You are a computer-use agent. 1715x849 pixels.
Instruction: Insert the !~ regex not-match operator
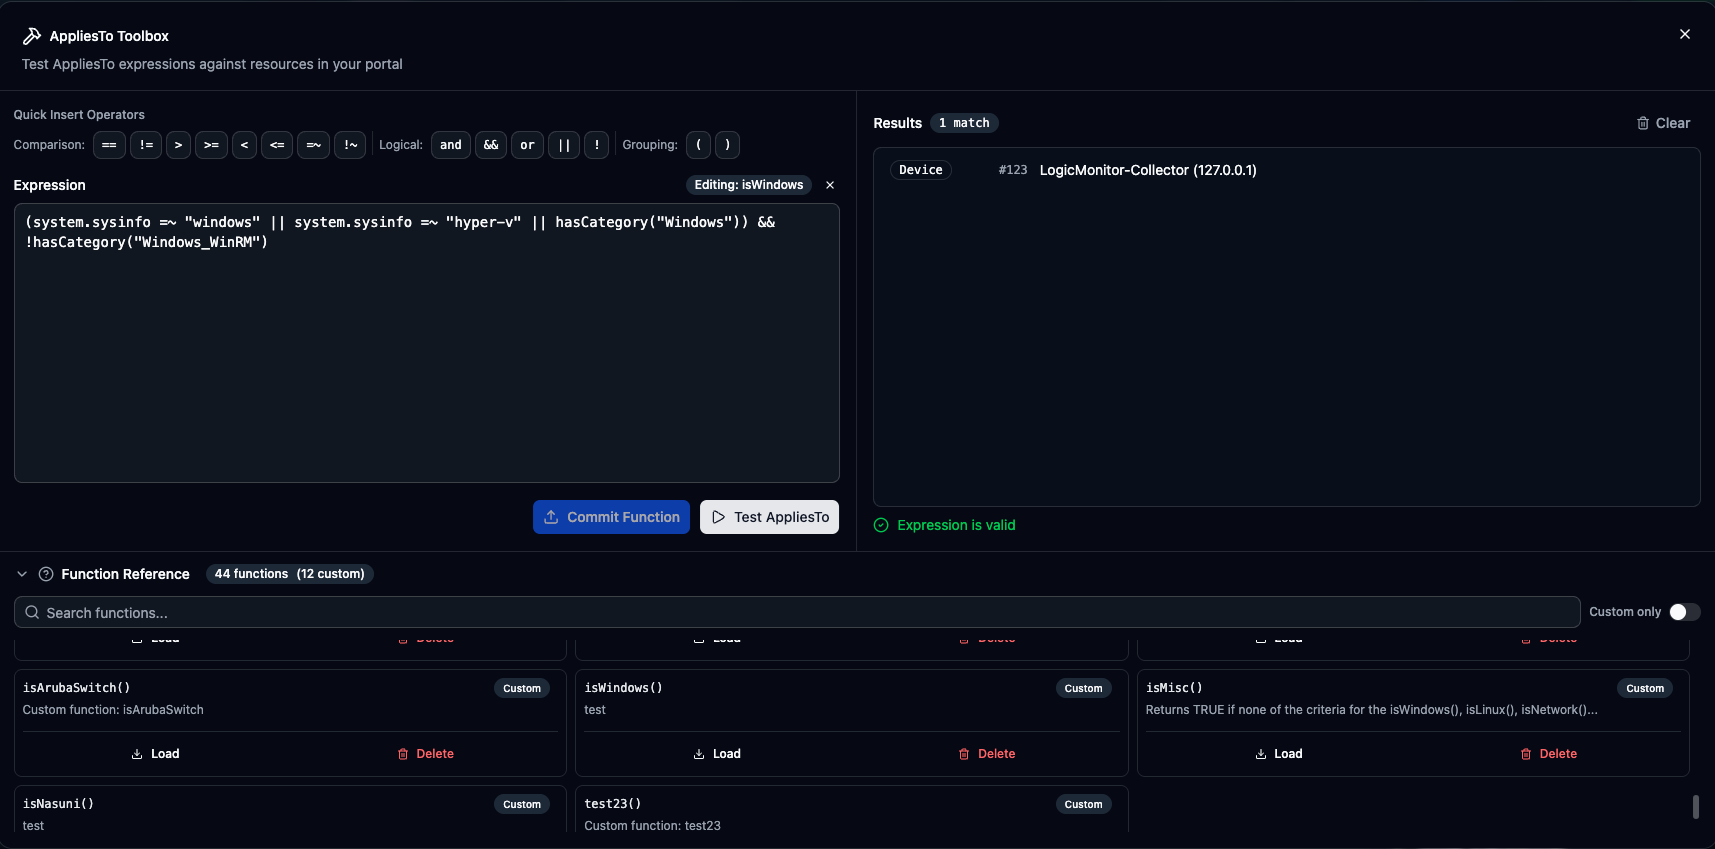pos(350,145)
